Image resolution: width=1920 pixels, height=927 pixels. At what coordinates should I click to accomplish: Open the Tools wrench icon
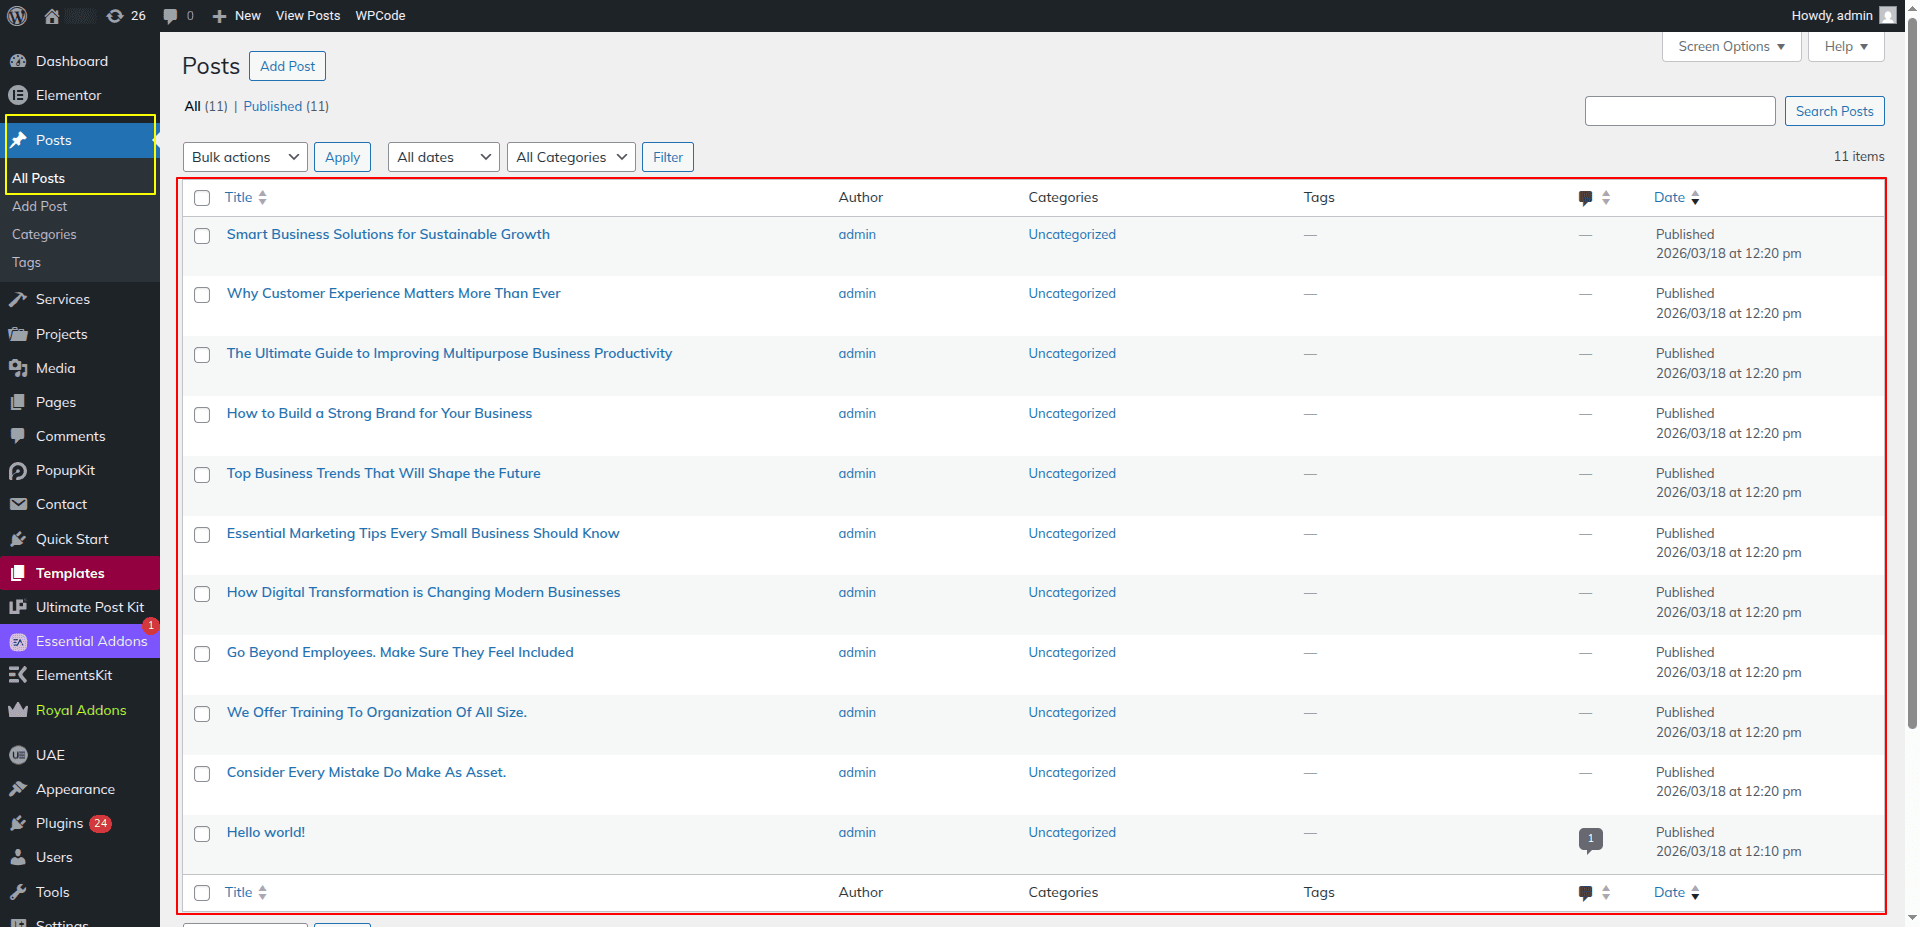coord(18,892)
